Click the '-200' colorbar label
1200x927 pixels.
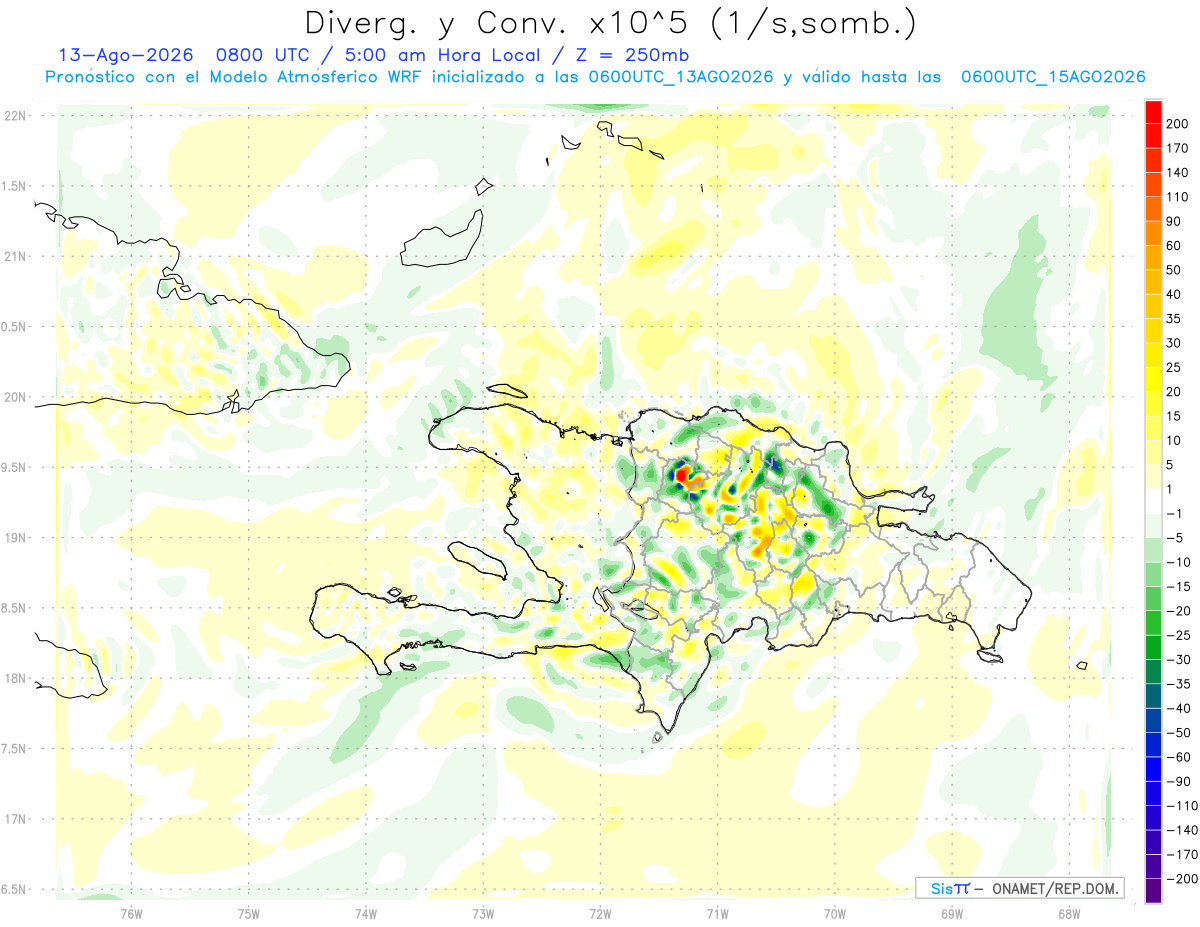click(1183, 879)
